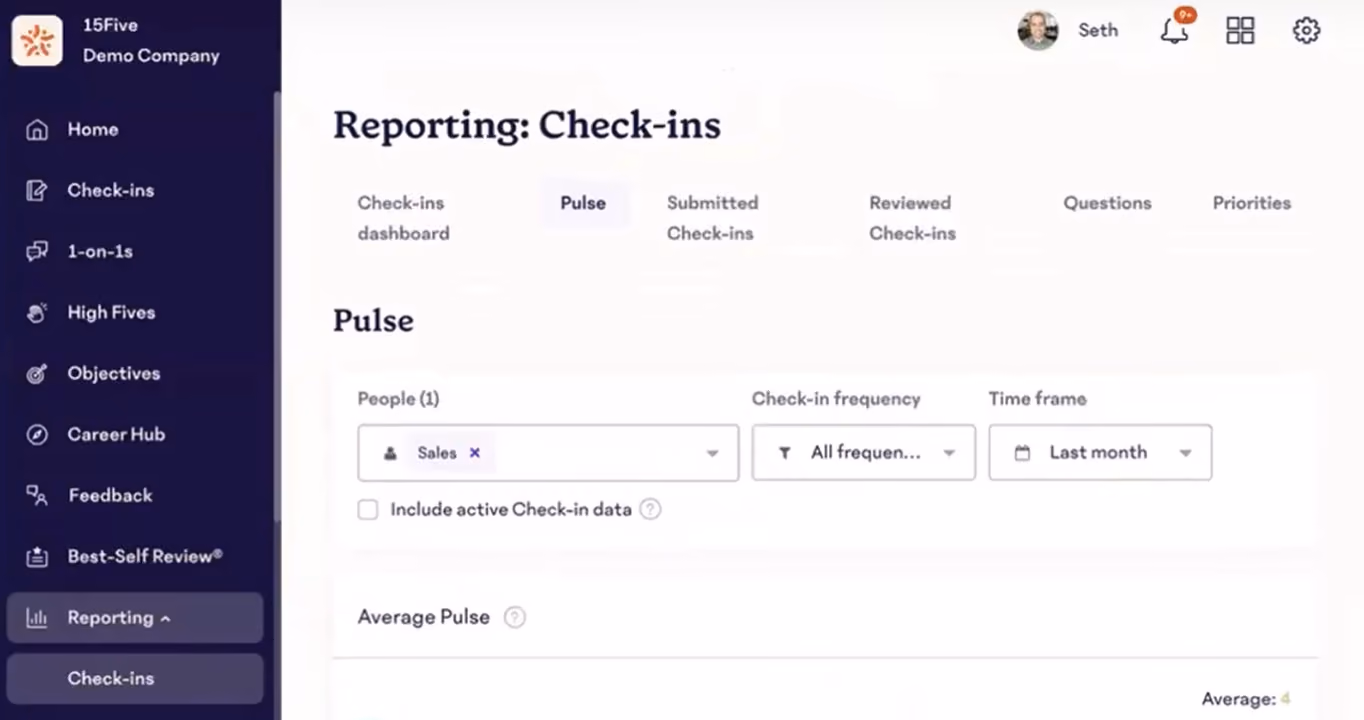Click the Feedback icon in sidebar
This screenshot has height=720, width=1364.
(x=37, y=496)
